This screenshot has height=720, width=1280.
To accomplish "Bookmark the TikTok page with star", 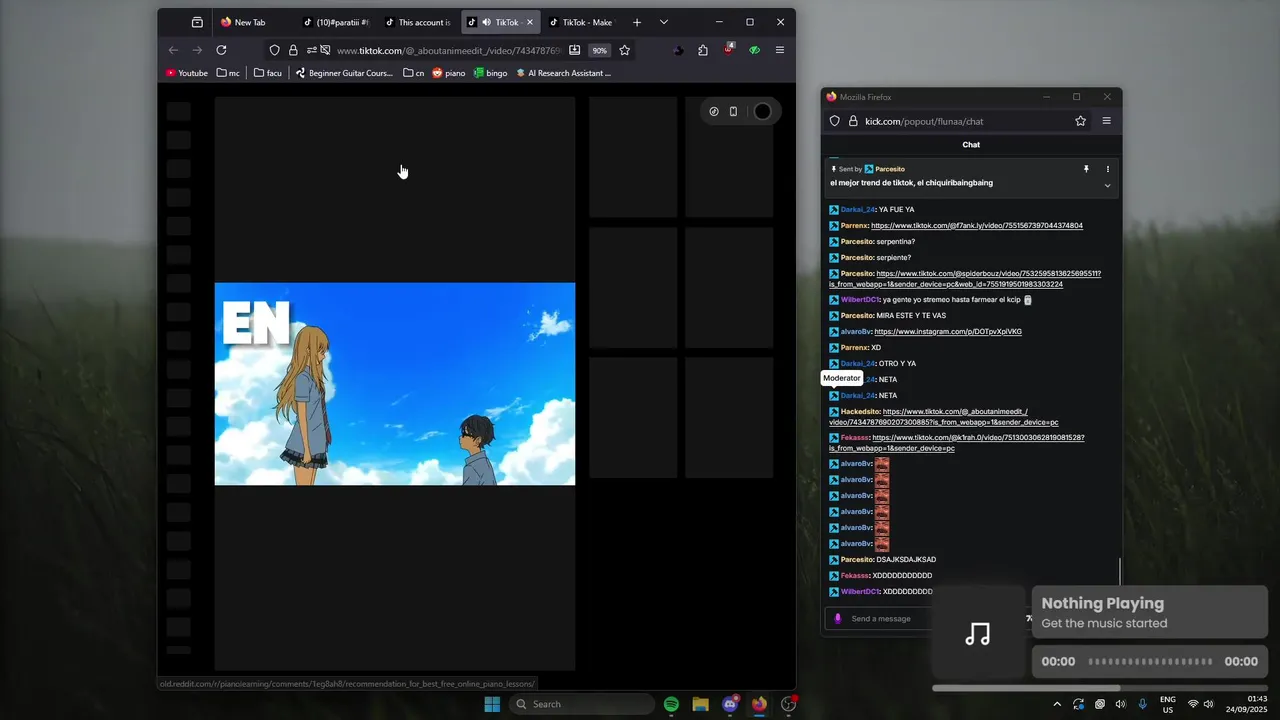I will pyautogui.click(x=625, y=50).
